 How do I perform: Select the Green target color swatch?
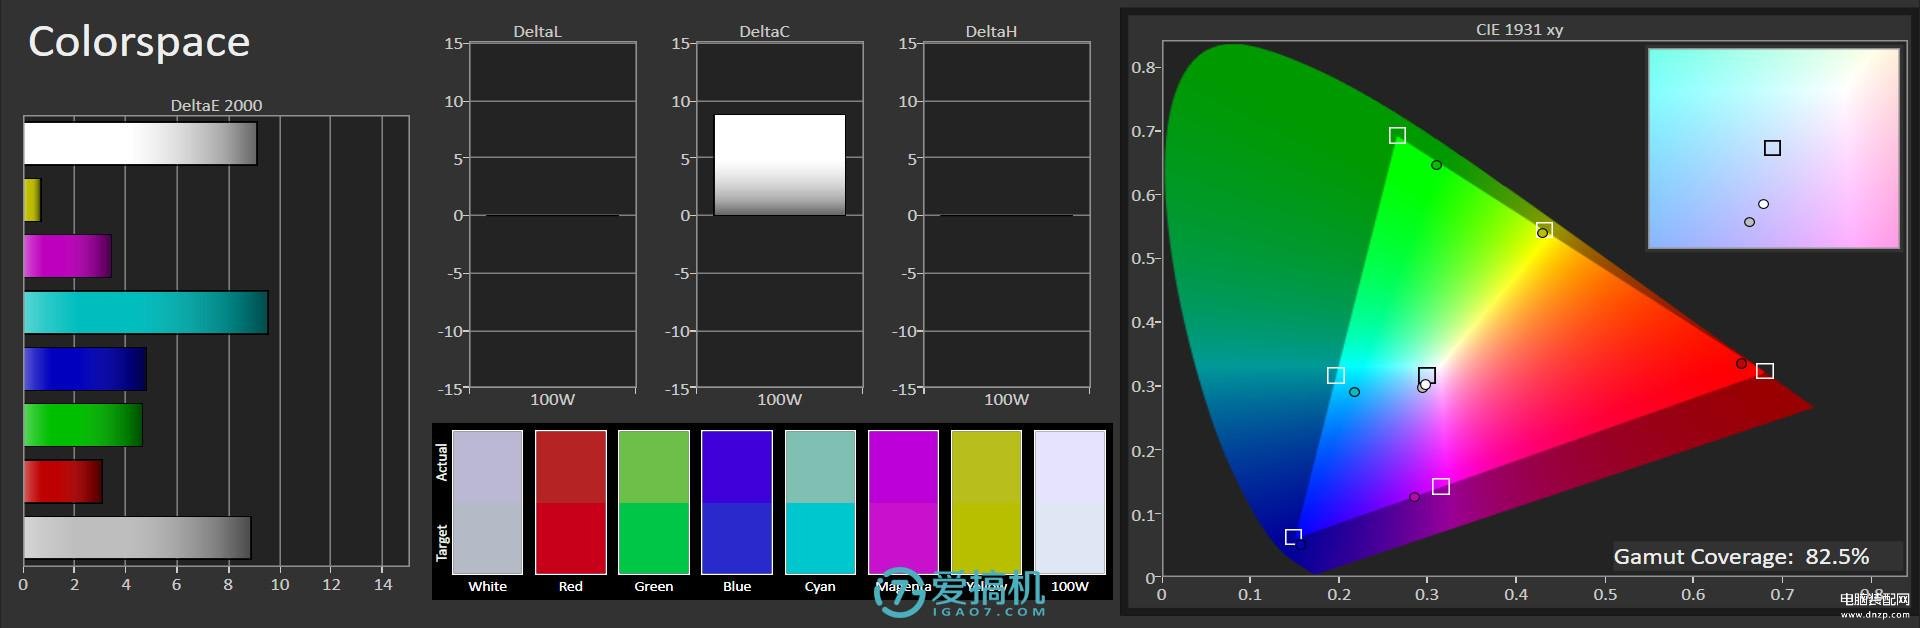tap(653, 538)
